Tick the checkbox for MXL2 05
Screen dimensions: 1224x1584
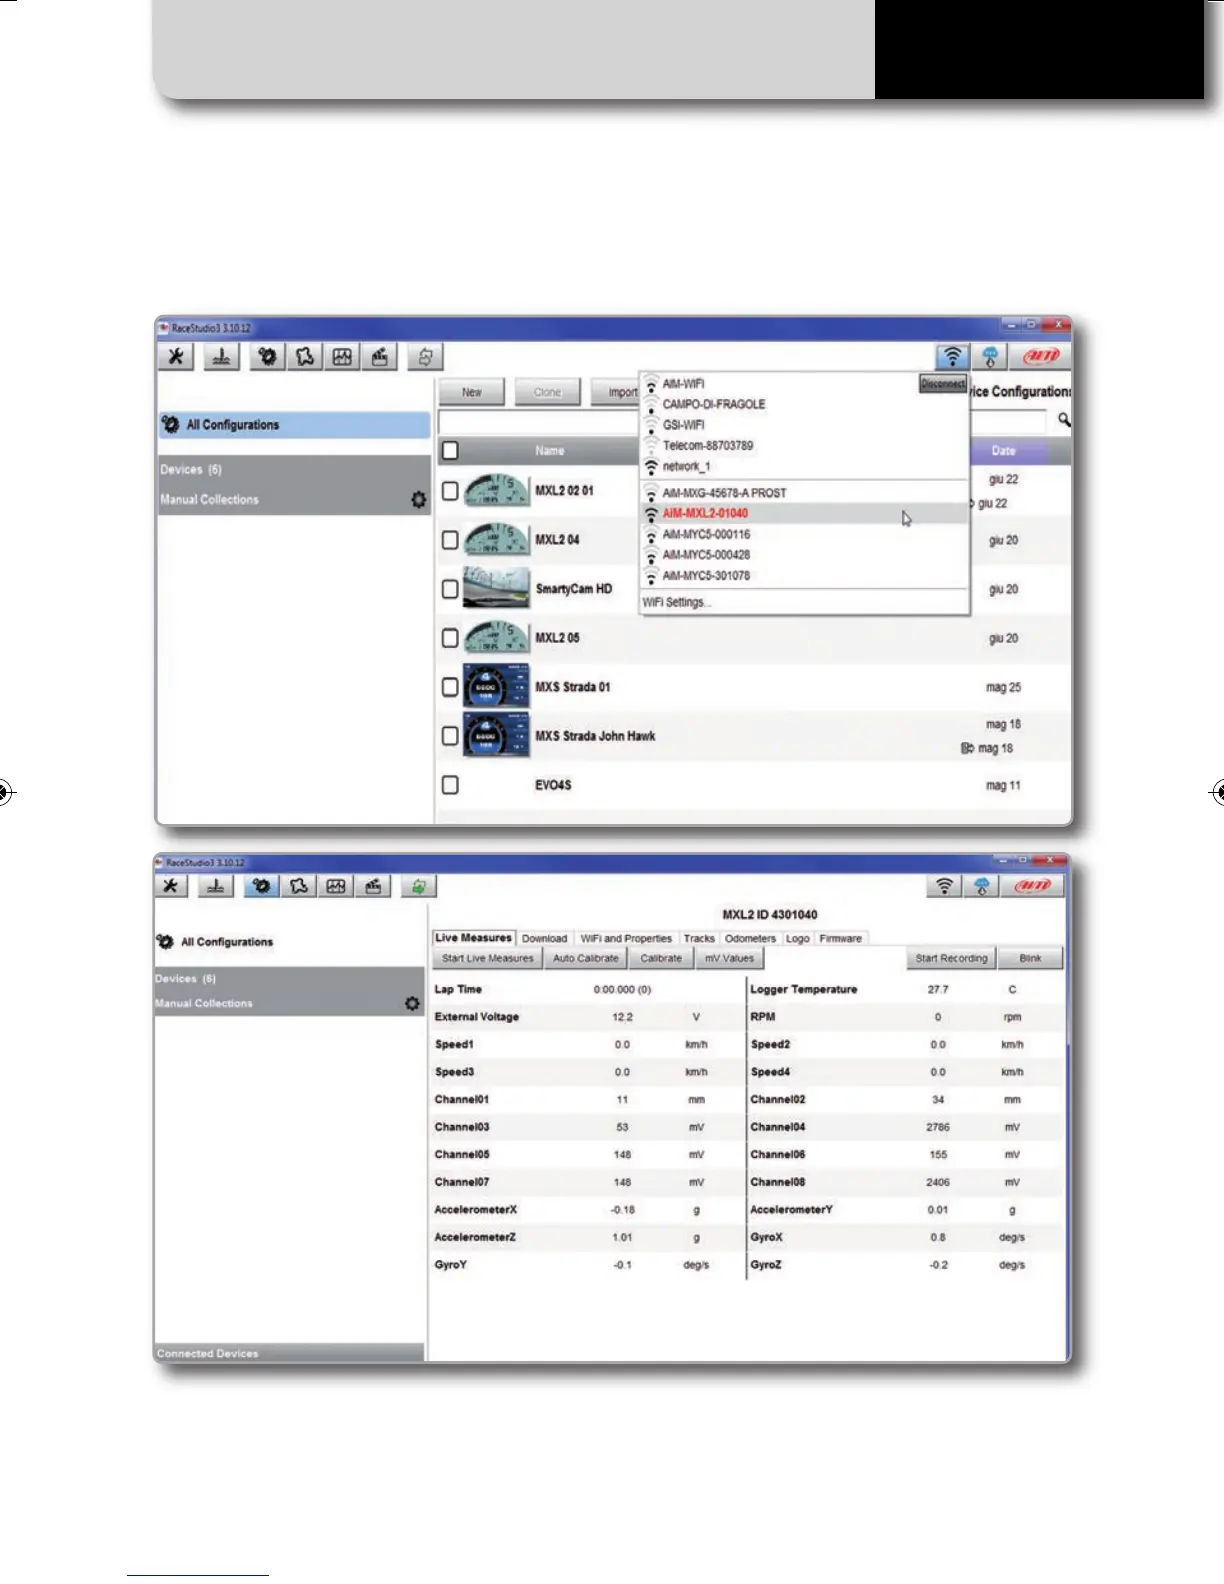pyautogui.click(x=450, y=638)
